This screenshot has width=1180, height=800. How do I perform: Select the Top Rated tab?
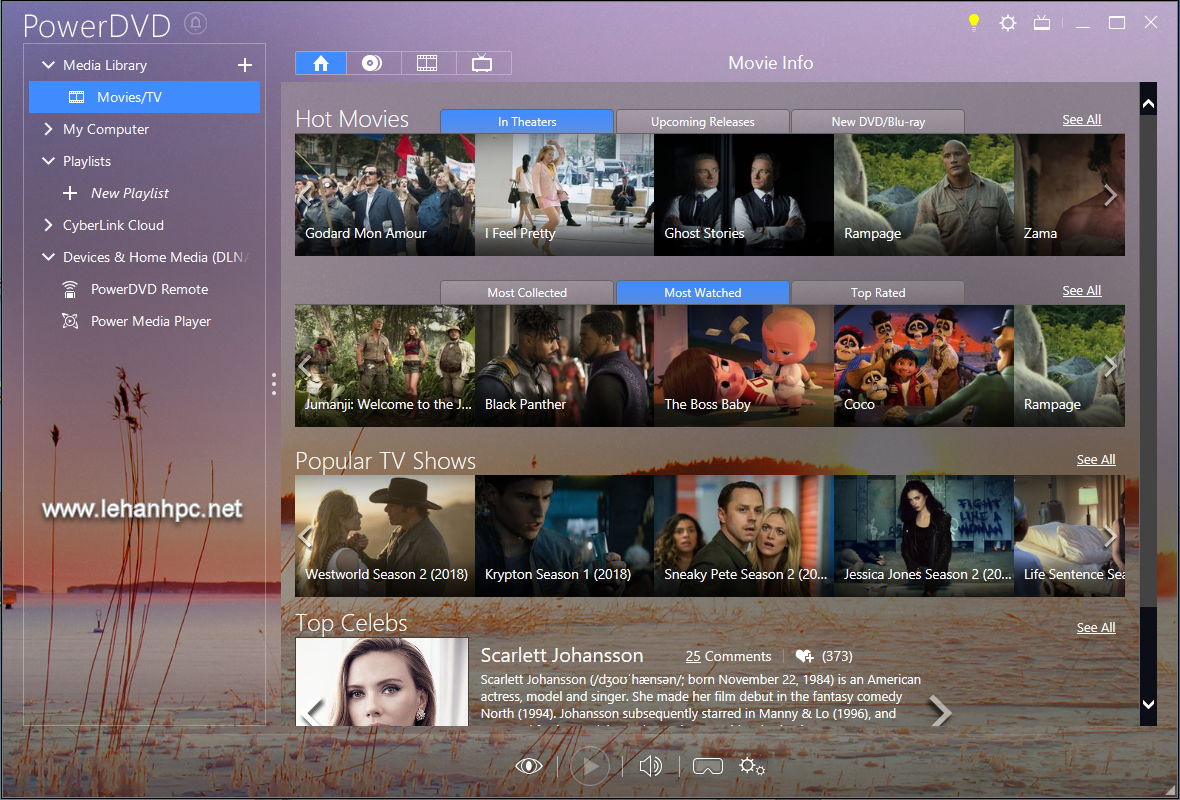878,293
